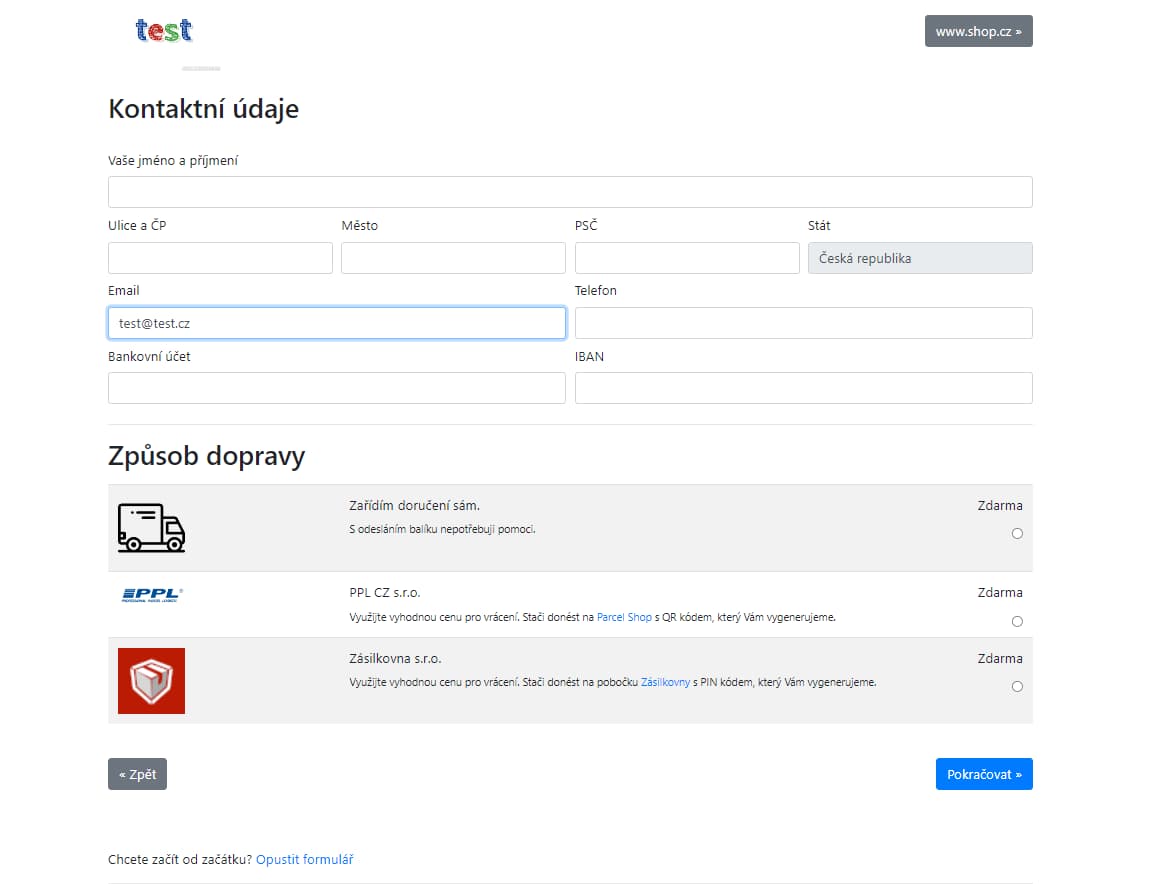The height and width of the screenshot is (884, 1172).
Task: Choose PPL CZ s.r.o. shipping option
Action: pyautogui.click(x=1017, y=621)
